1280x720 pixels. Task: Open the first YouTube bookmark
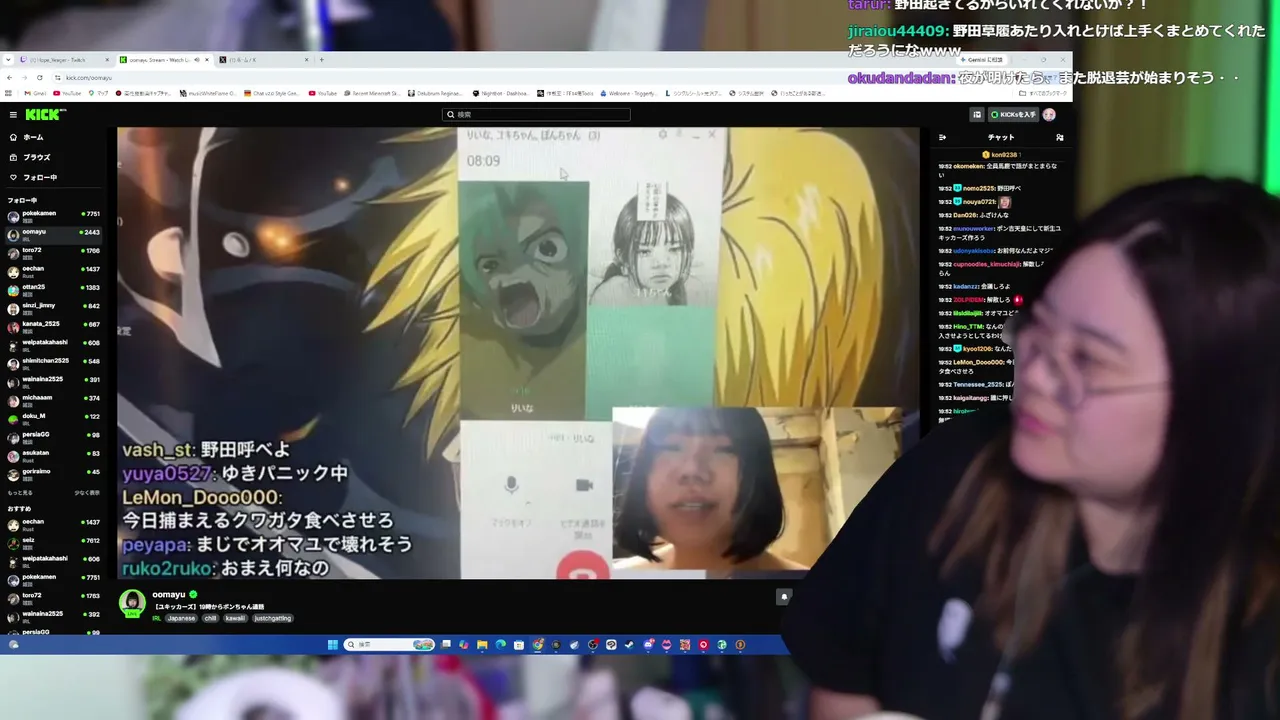67,93
